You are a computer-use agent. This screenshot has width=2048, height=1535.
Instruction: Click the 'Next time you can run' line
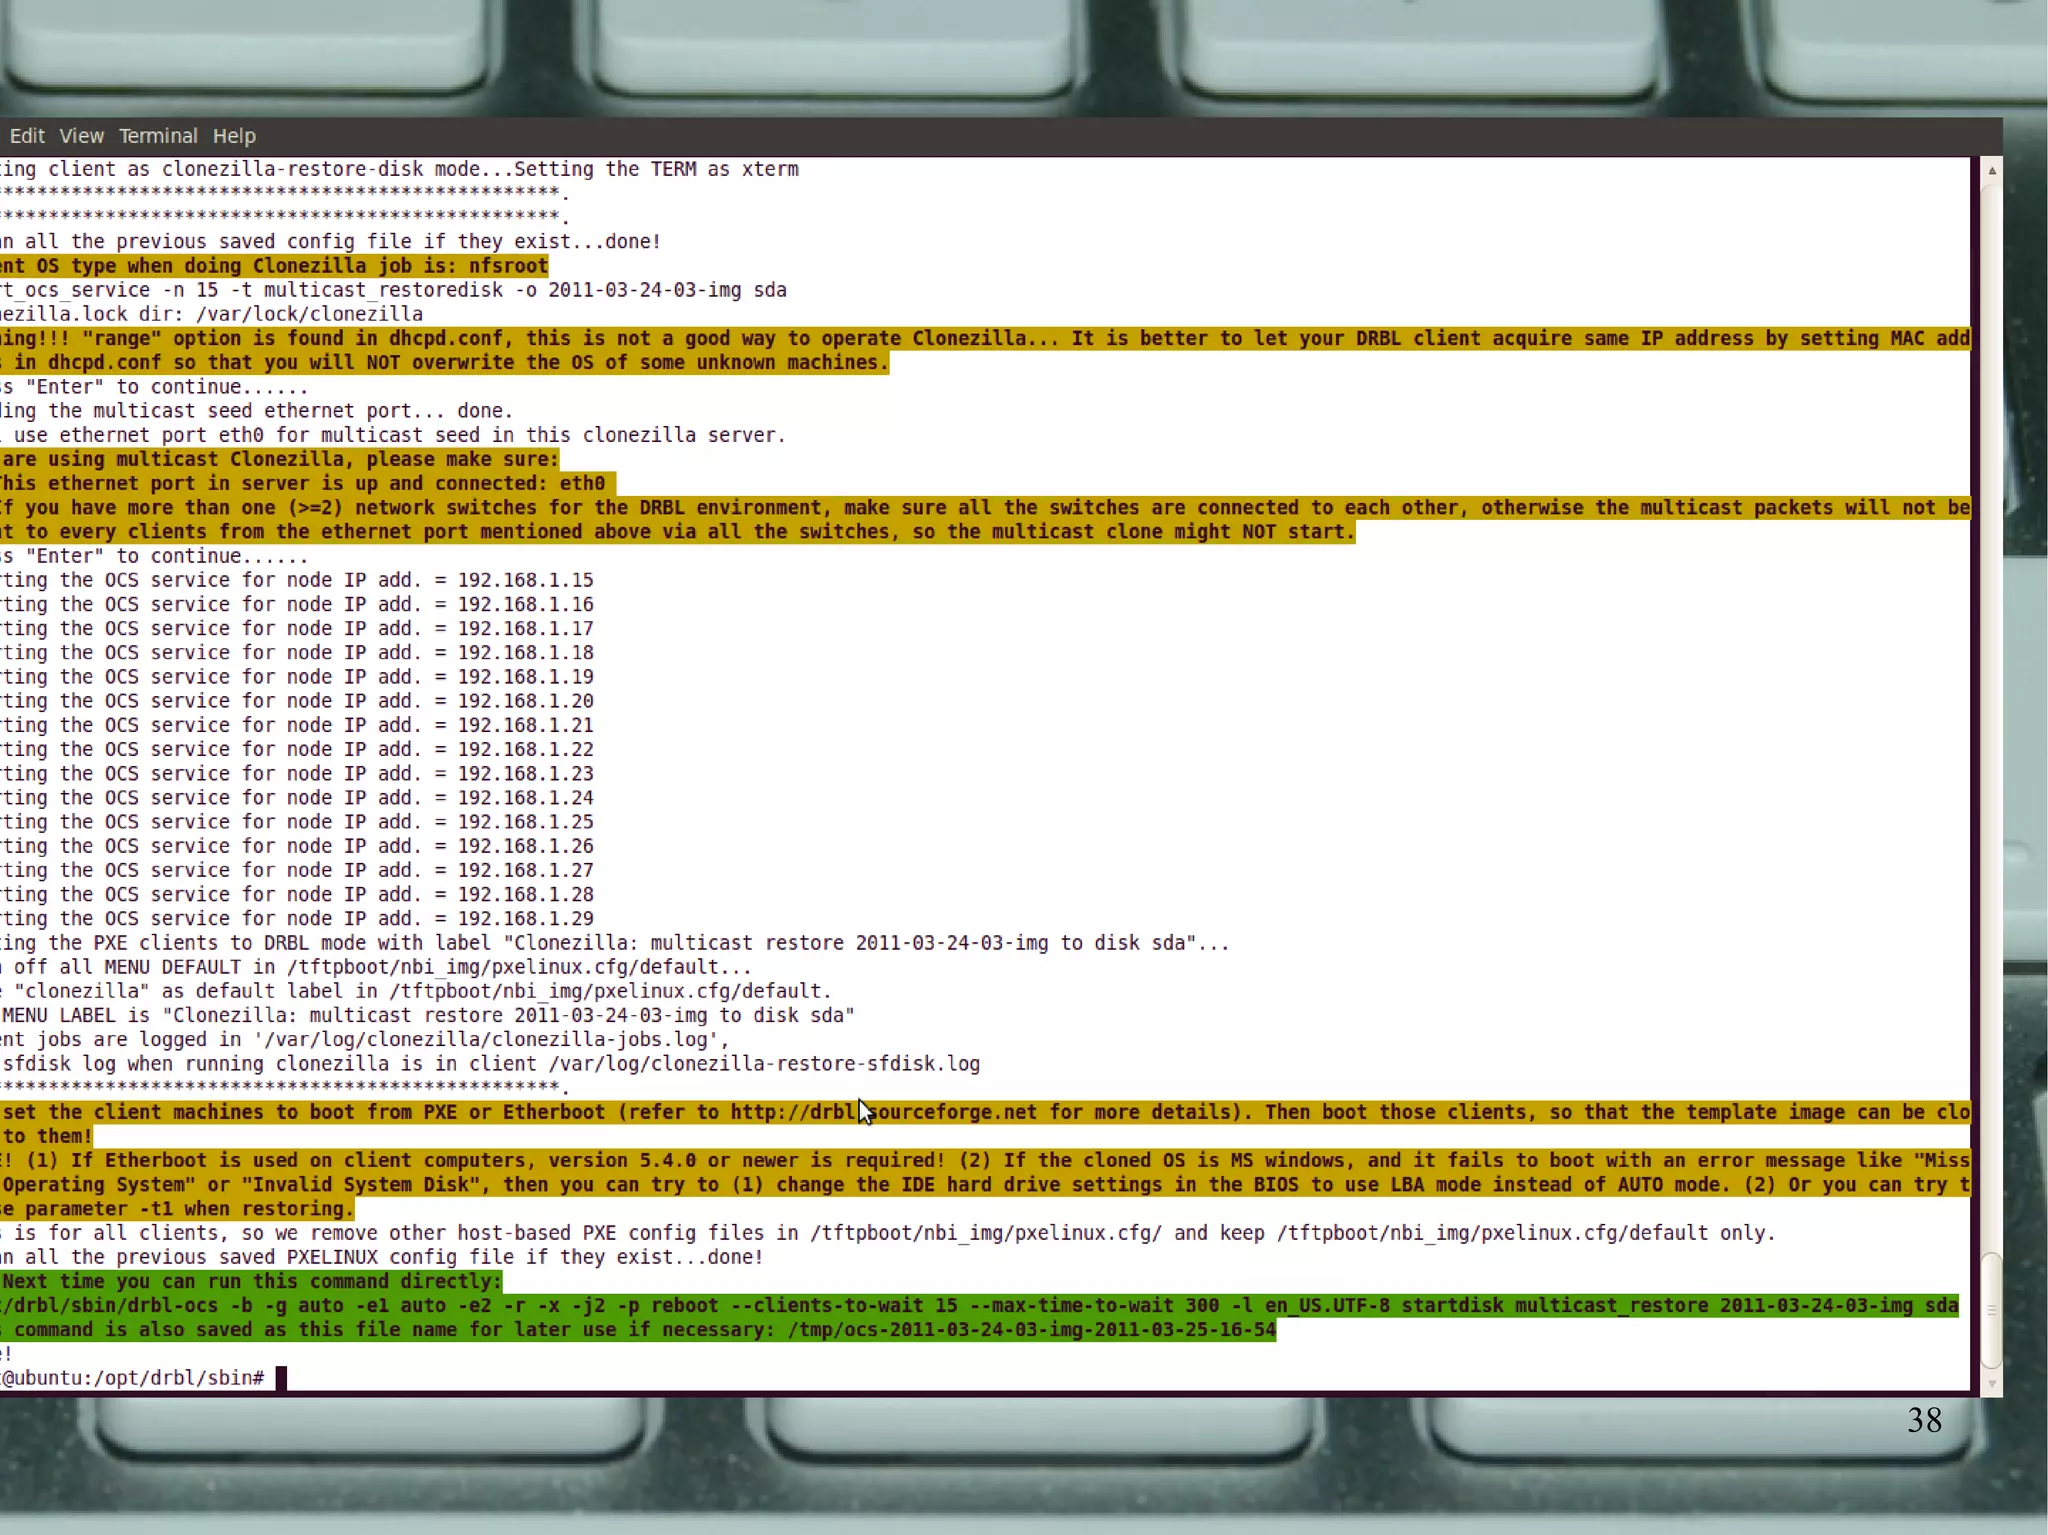click(x=251, y=1282)
